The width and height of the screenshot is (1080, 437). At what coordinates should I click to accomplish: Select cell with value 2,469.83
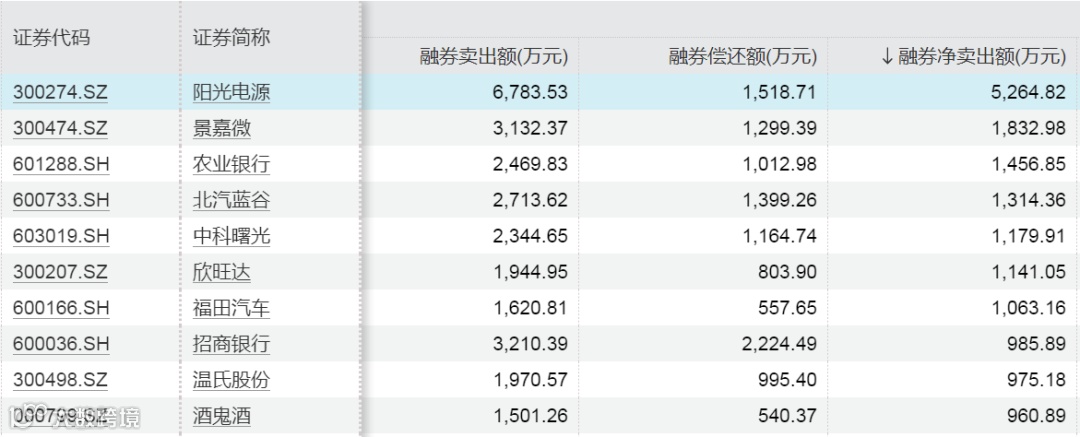point(529,165)
